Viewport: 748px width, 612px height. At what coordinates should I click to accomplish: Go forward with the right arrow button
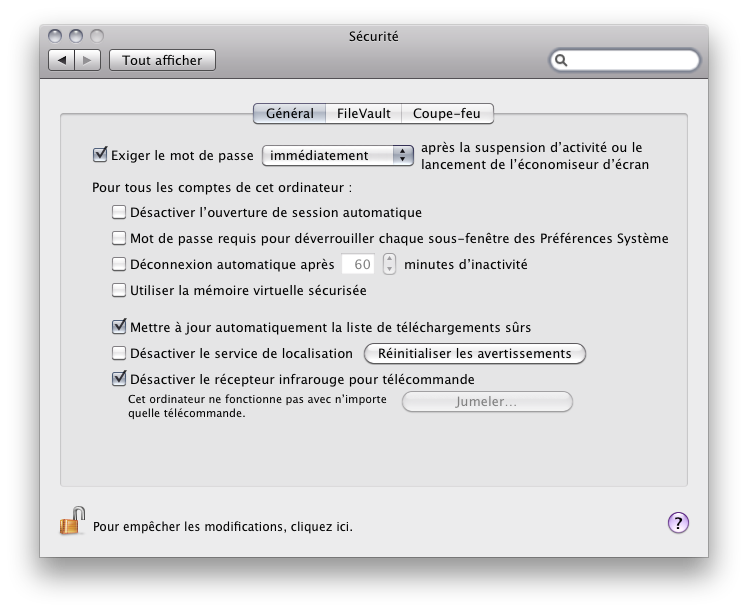[x=88, y=60]
